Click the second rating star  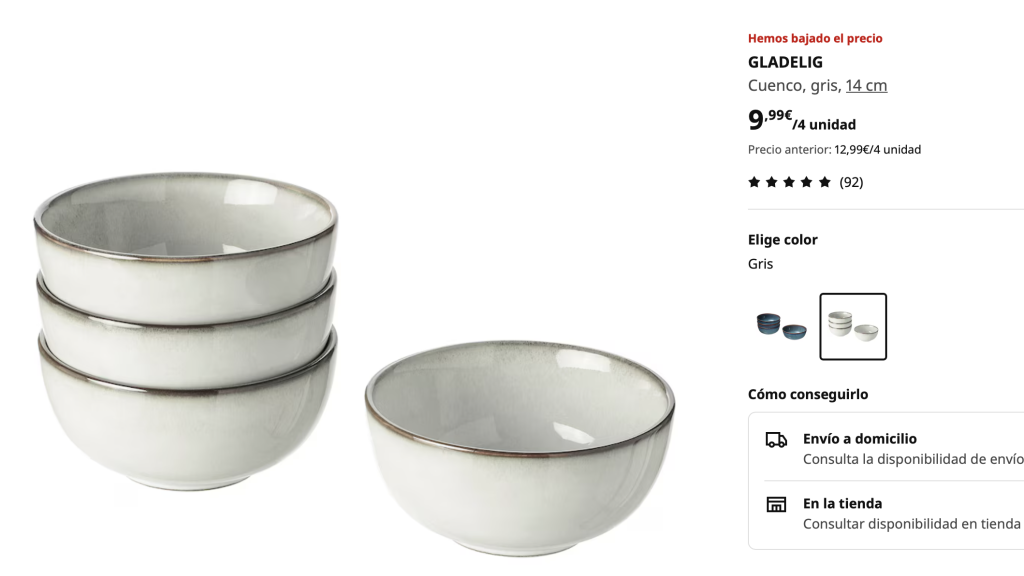point(772,182)
